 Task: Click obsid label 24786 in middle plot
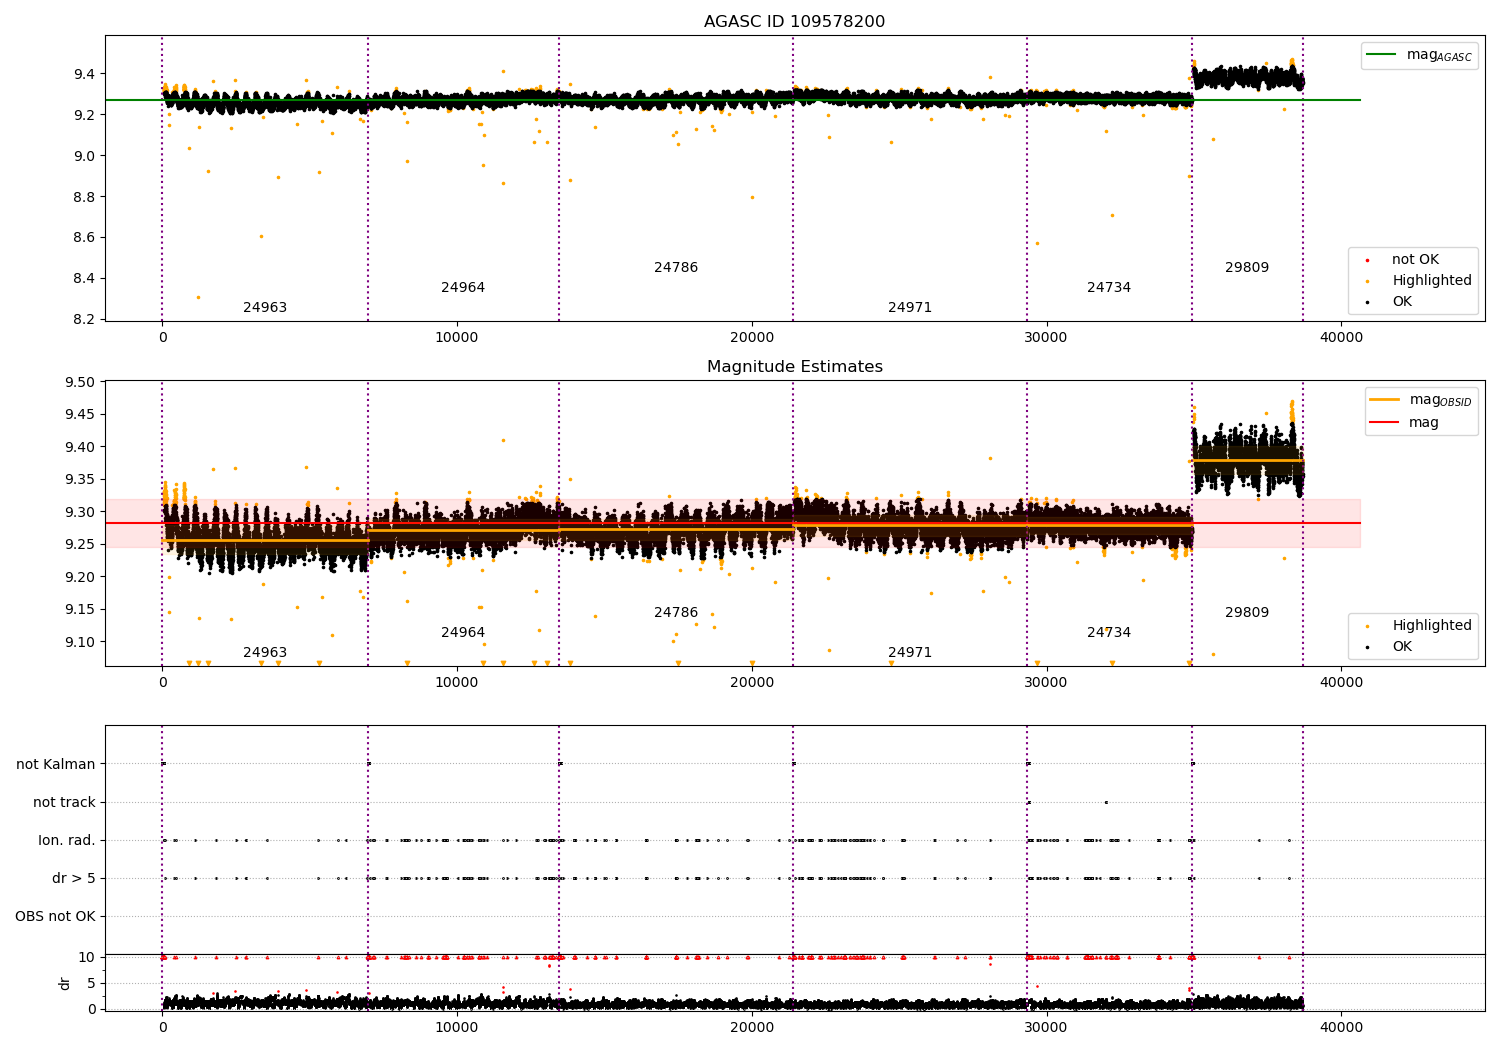pos(676,613)
